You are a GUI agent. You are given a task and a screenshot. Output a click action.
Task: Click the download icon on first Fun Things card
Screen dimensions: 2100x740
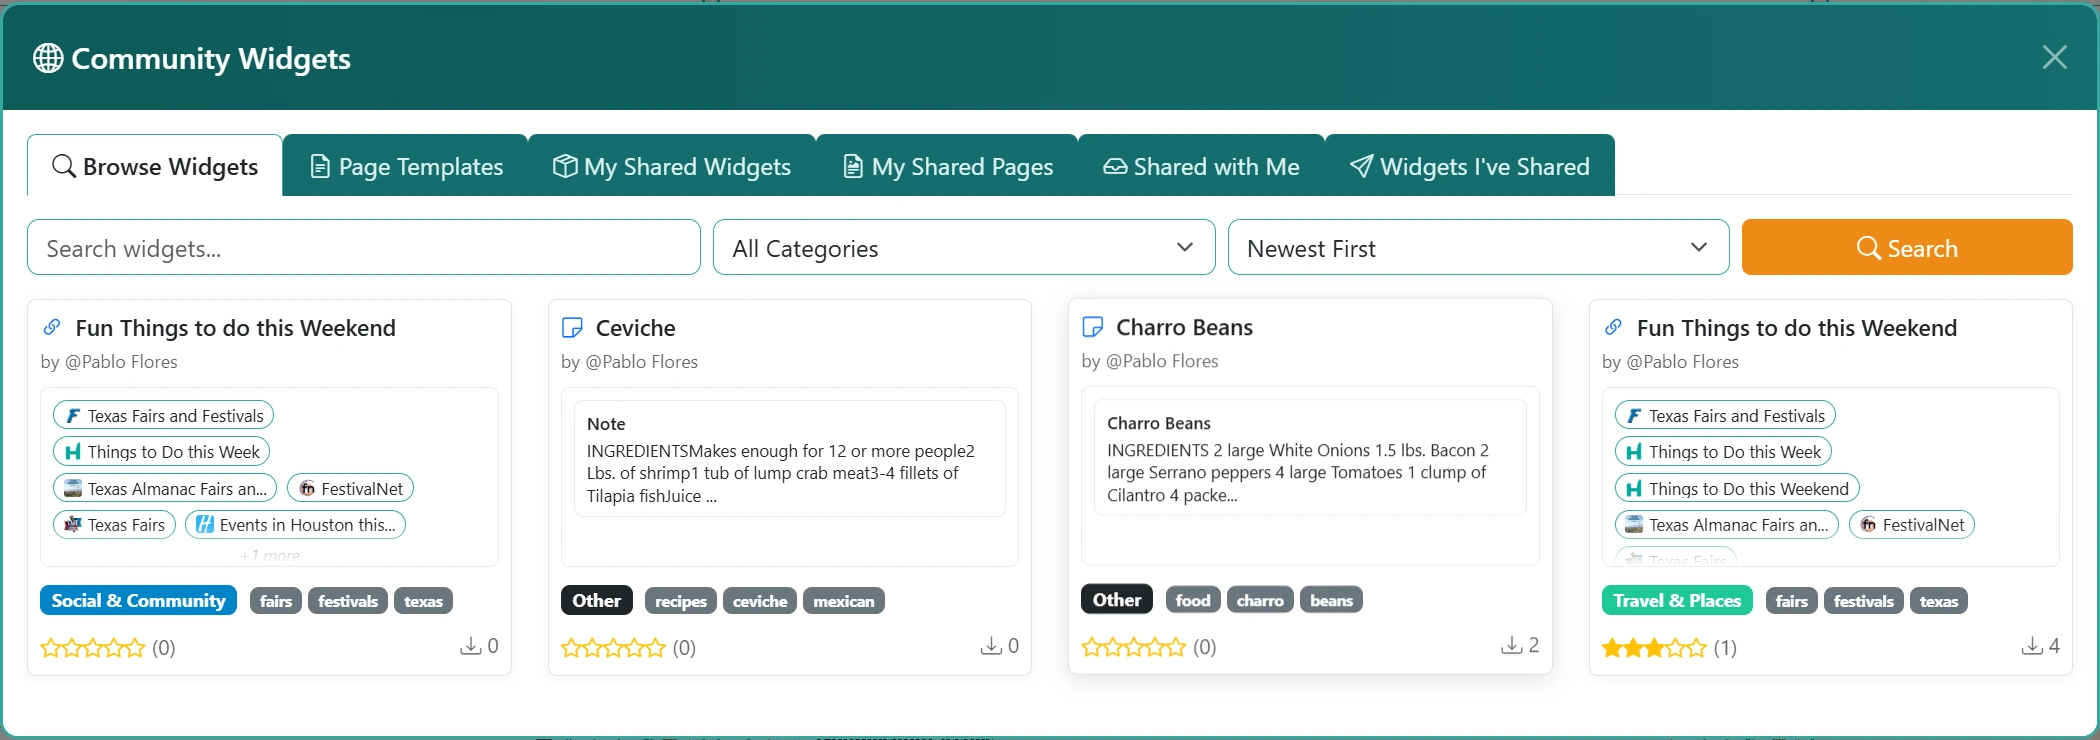pos(470,646)
